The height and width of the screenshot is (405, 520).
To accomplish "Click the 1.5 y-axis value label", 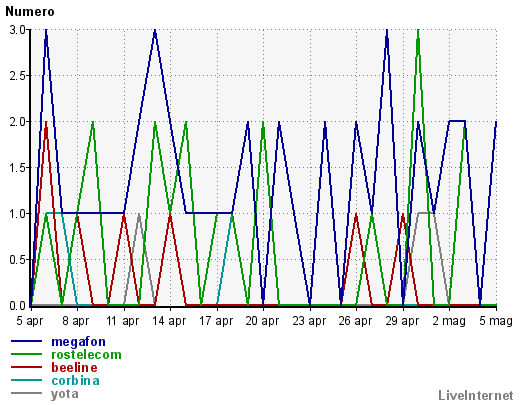I will tap(17, 168).
